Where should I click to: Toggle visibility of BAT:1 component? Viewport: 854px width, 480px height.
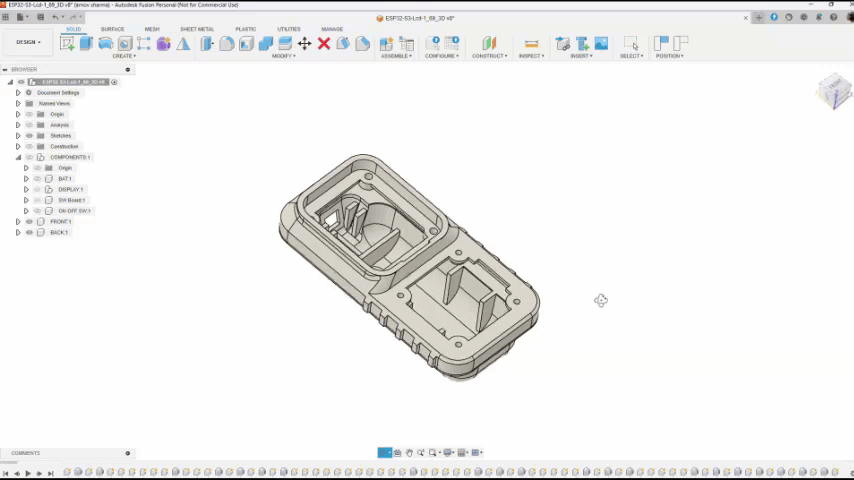(37, 179)
